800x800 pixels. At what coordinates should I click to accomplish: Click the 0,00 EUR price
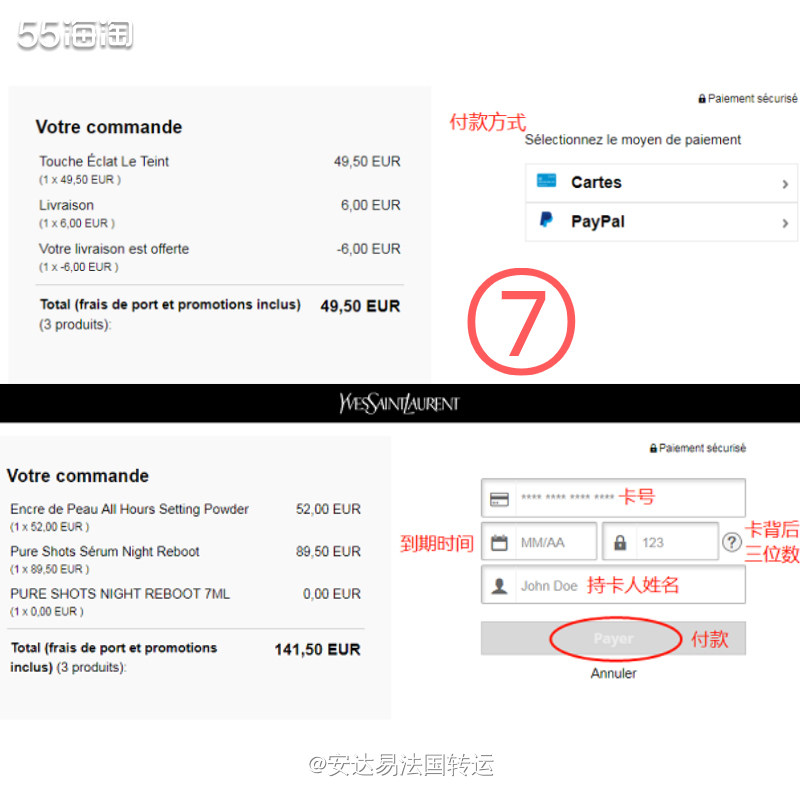[x=332, y=593]
